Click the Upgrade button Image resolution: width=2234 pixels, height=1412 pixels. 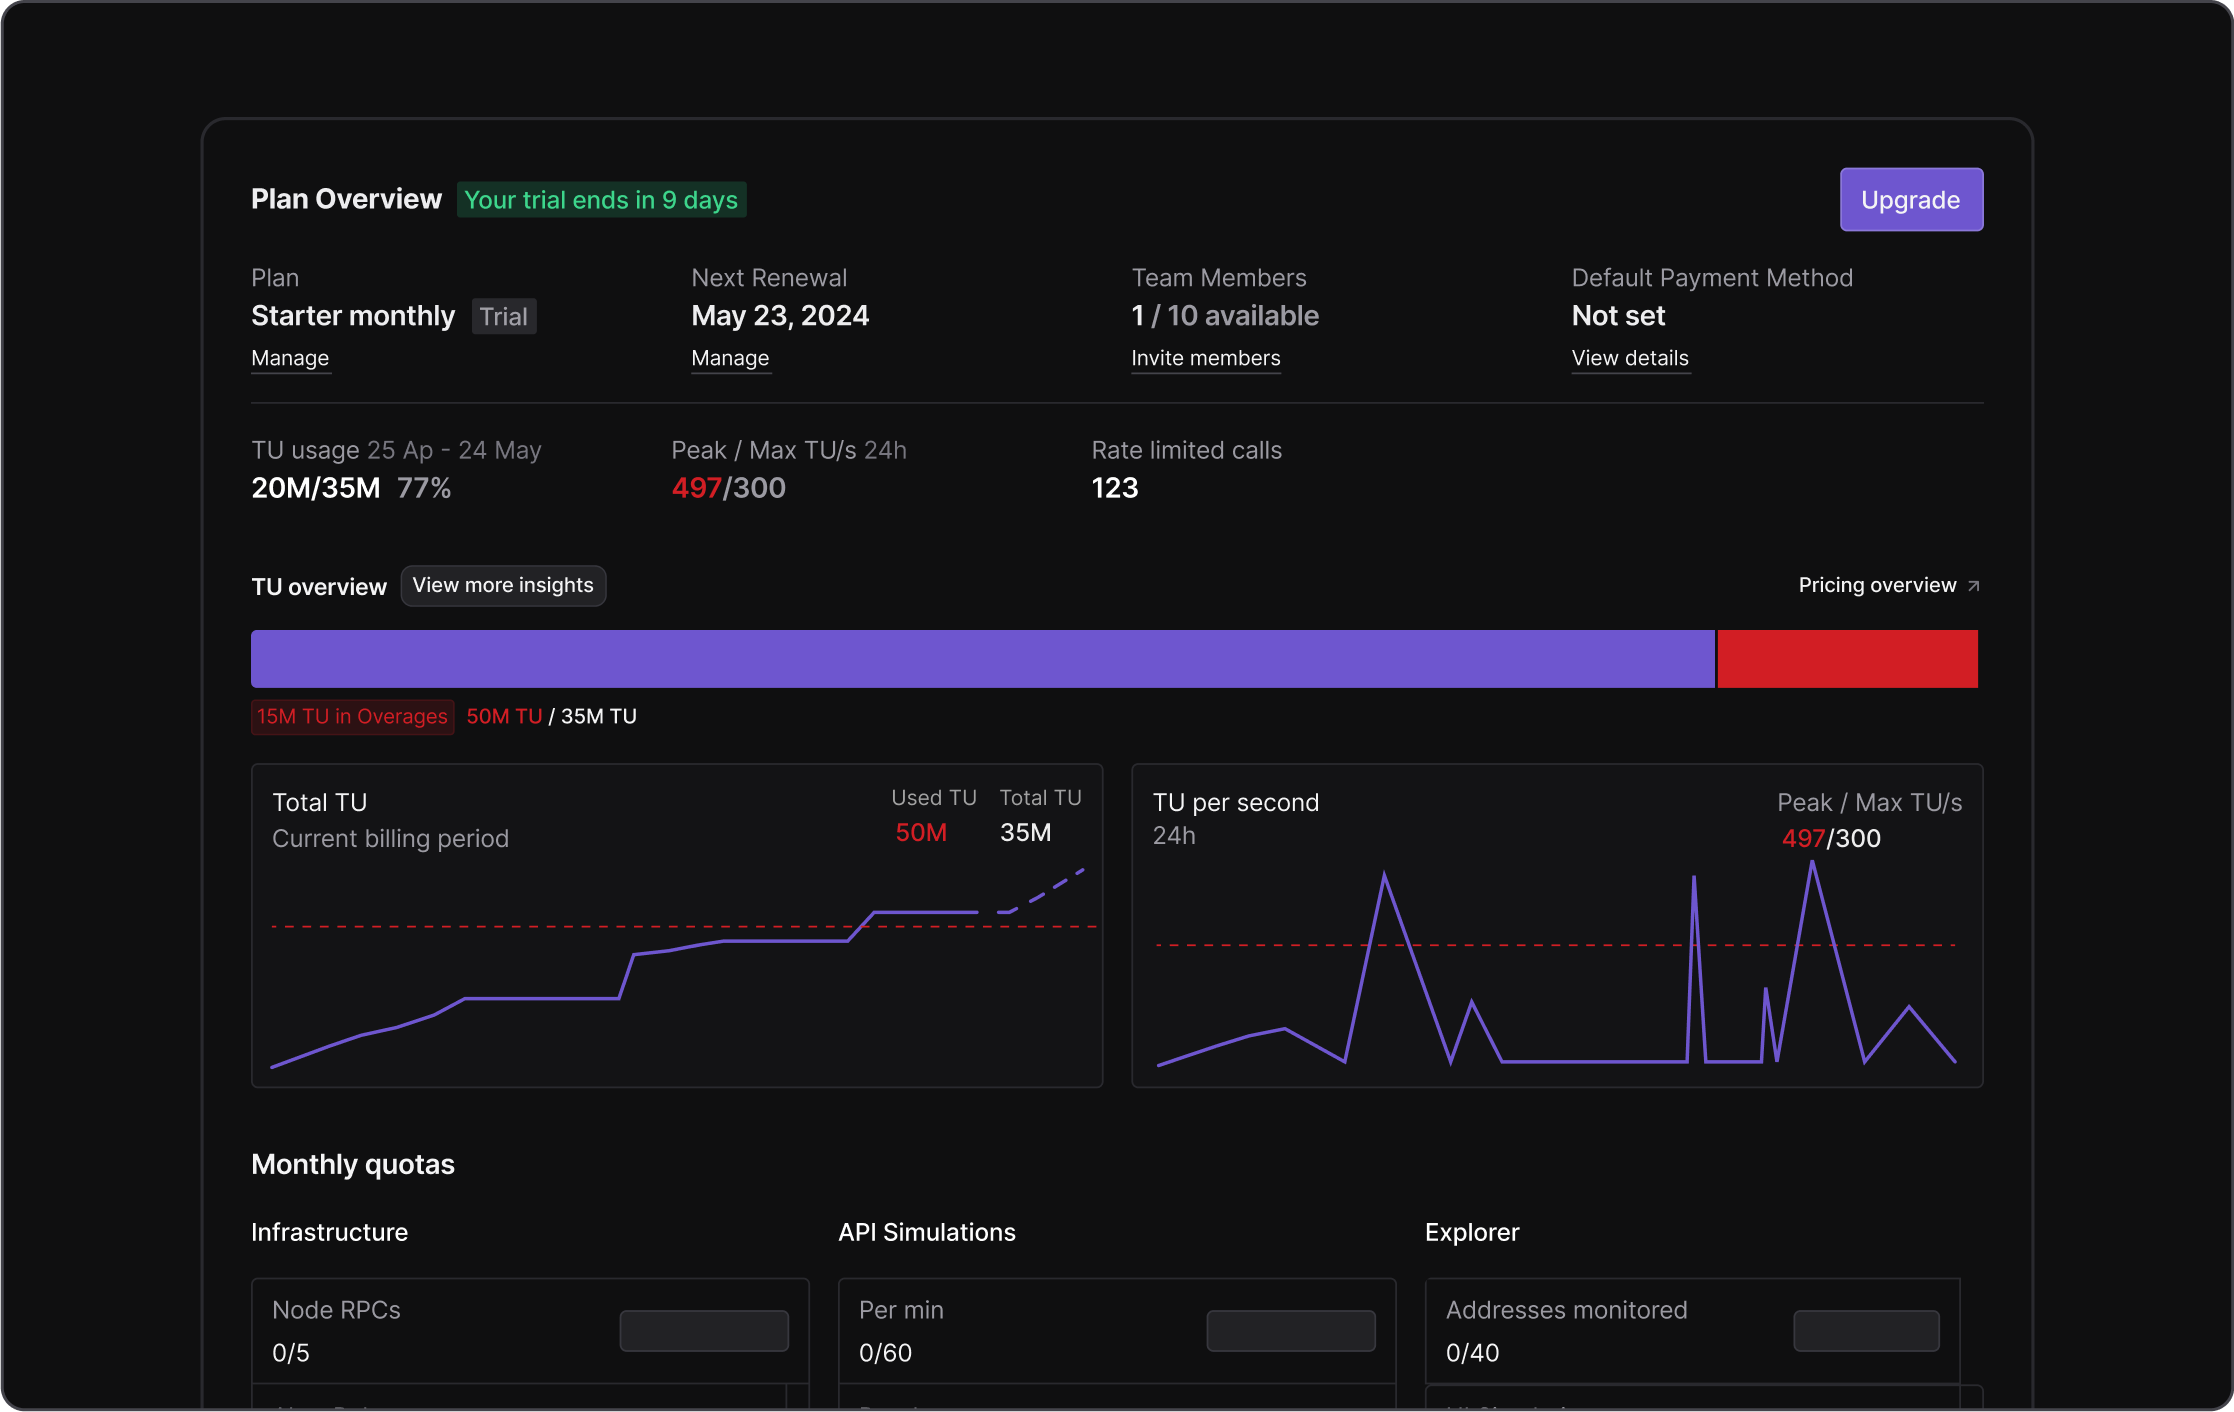click(1910, 199)
